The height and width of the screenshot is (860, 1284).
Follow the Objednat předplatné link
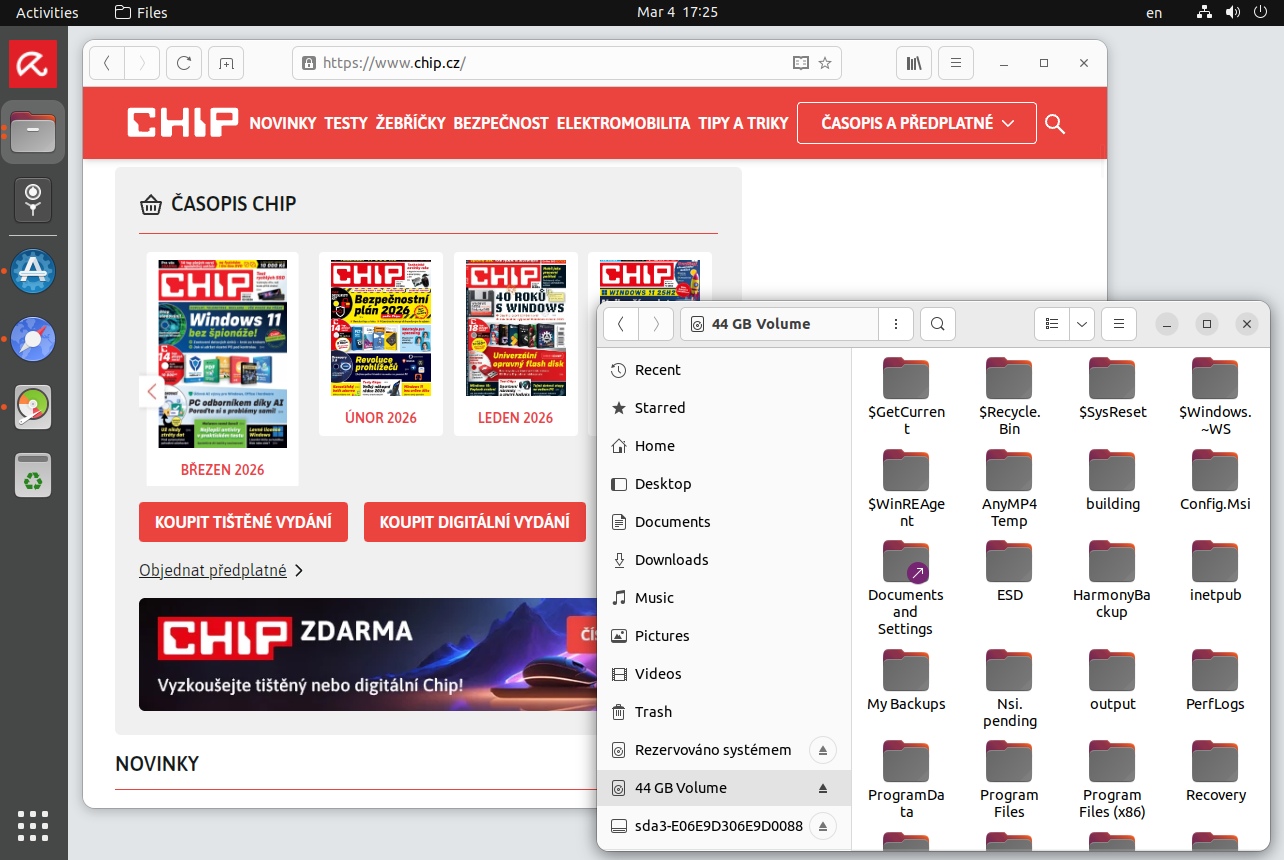[213, 570]
